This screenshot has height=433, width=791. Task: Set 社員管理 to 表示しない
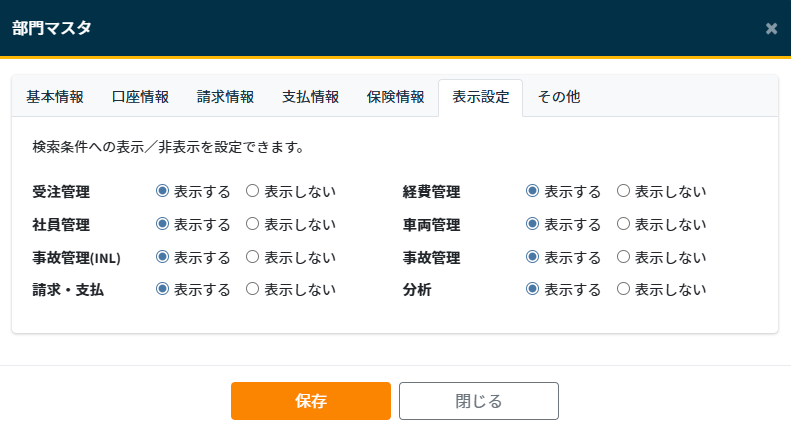[253, 224]
